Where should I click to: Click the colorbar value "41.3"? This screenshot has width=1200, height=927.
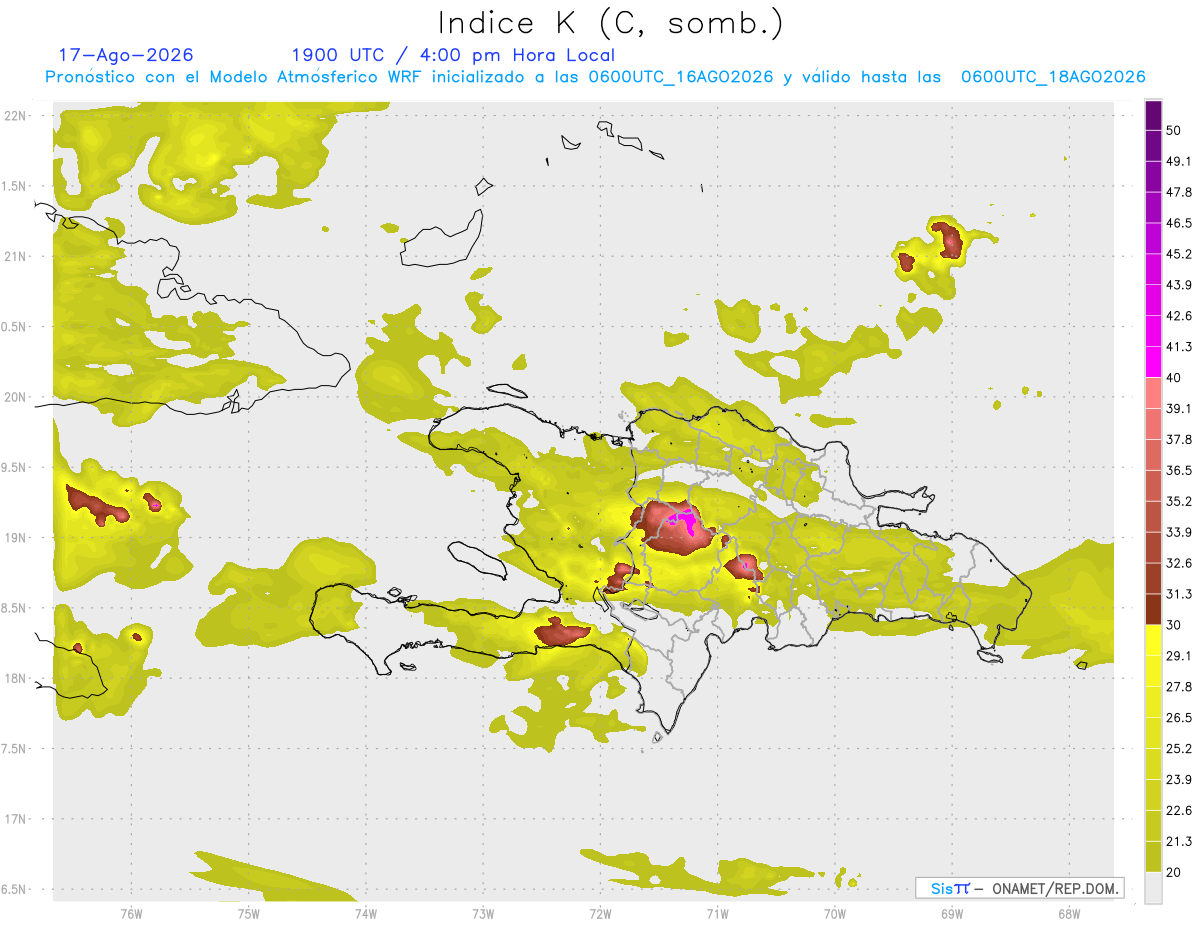tap(1179, 347)
